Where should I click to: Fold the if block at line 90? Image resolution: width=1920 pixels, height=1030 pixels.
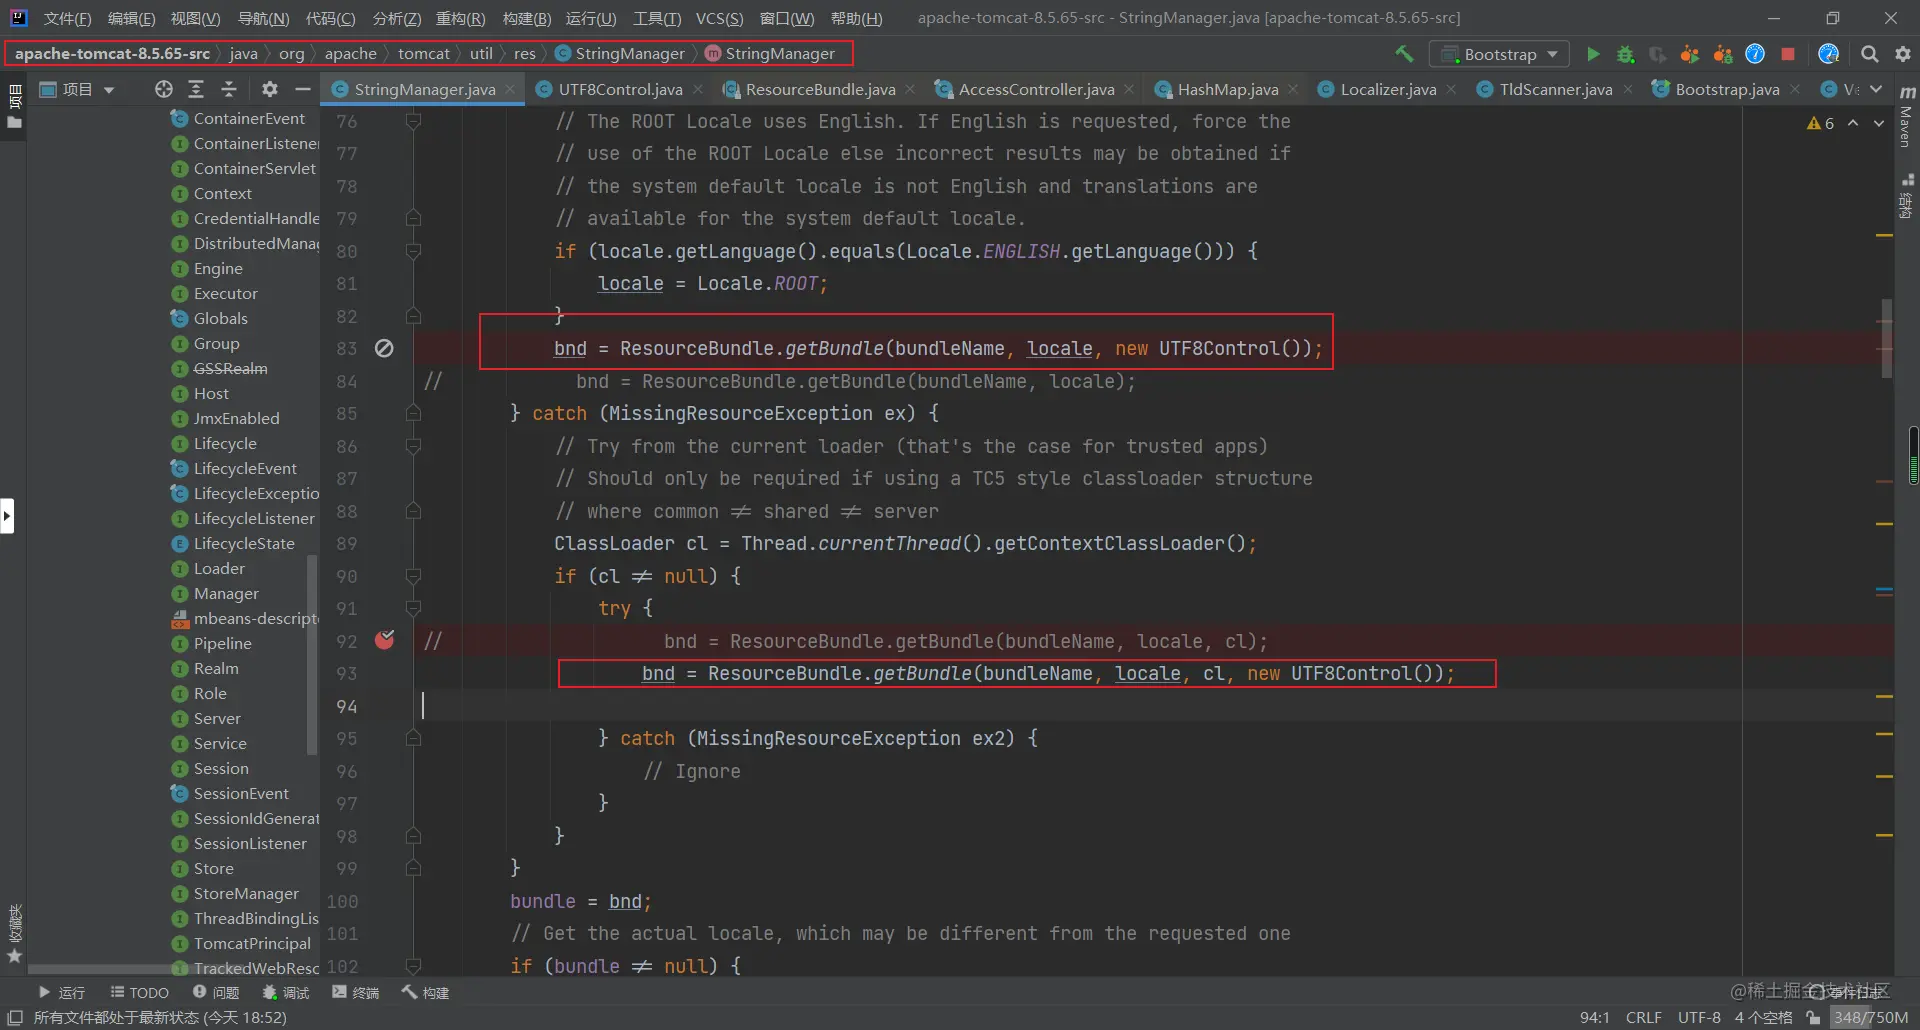(413, 576)
